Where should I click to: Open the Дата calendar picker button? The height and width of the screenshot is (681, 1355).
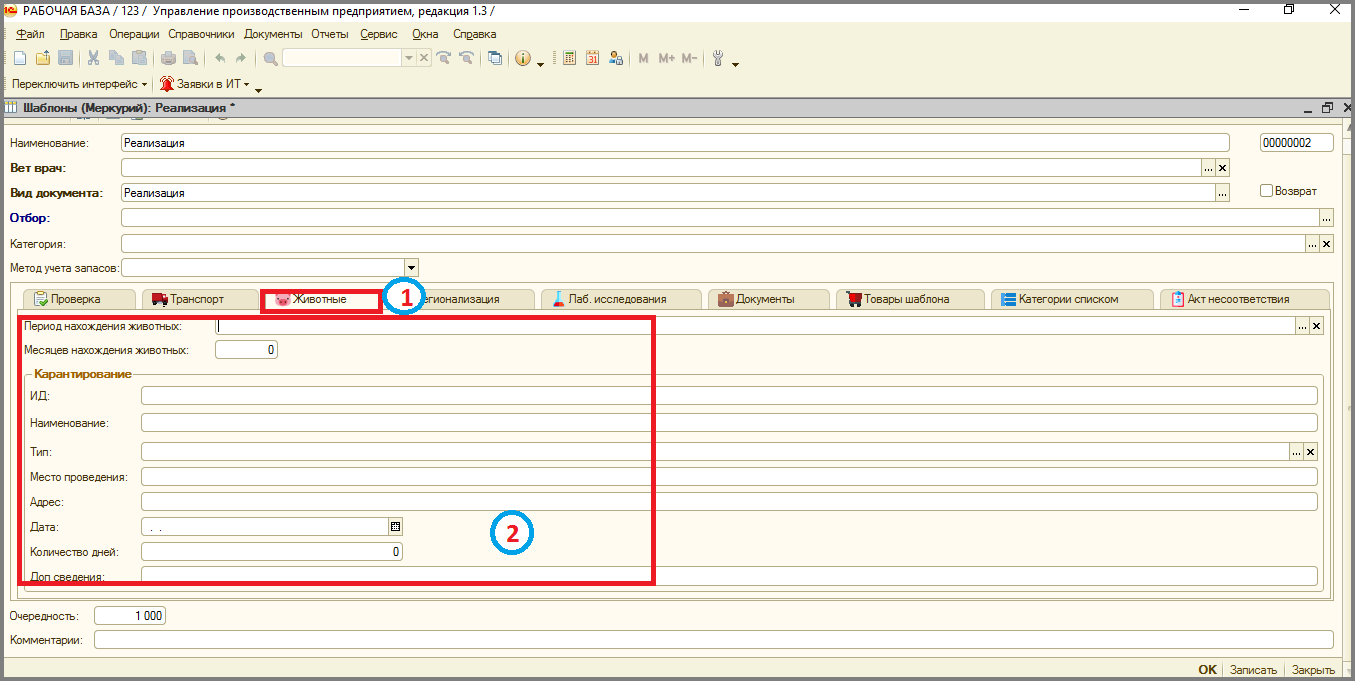coord(395,526)
